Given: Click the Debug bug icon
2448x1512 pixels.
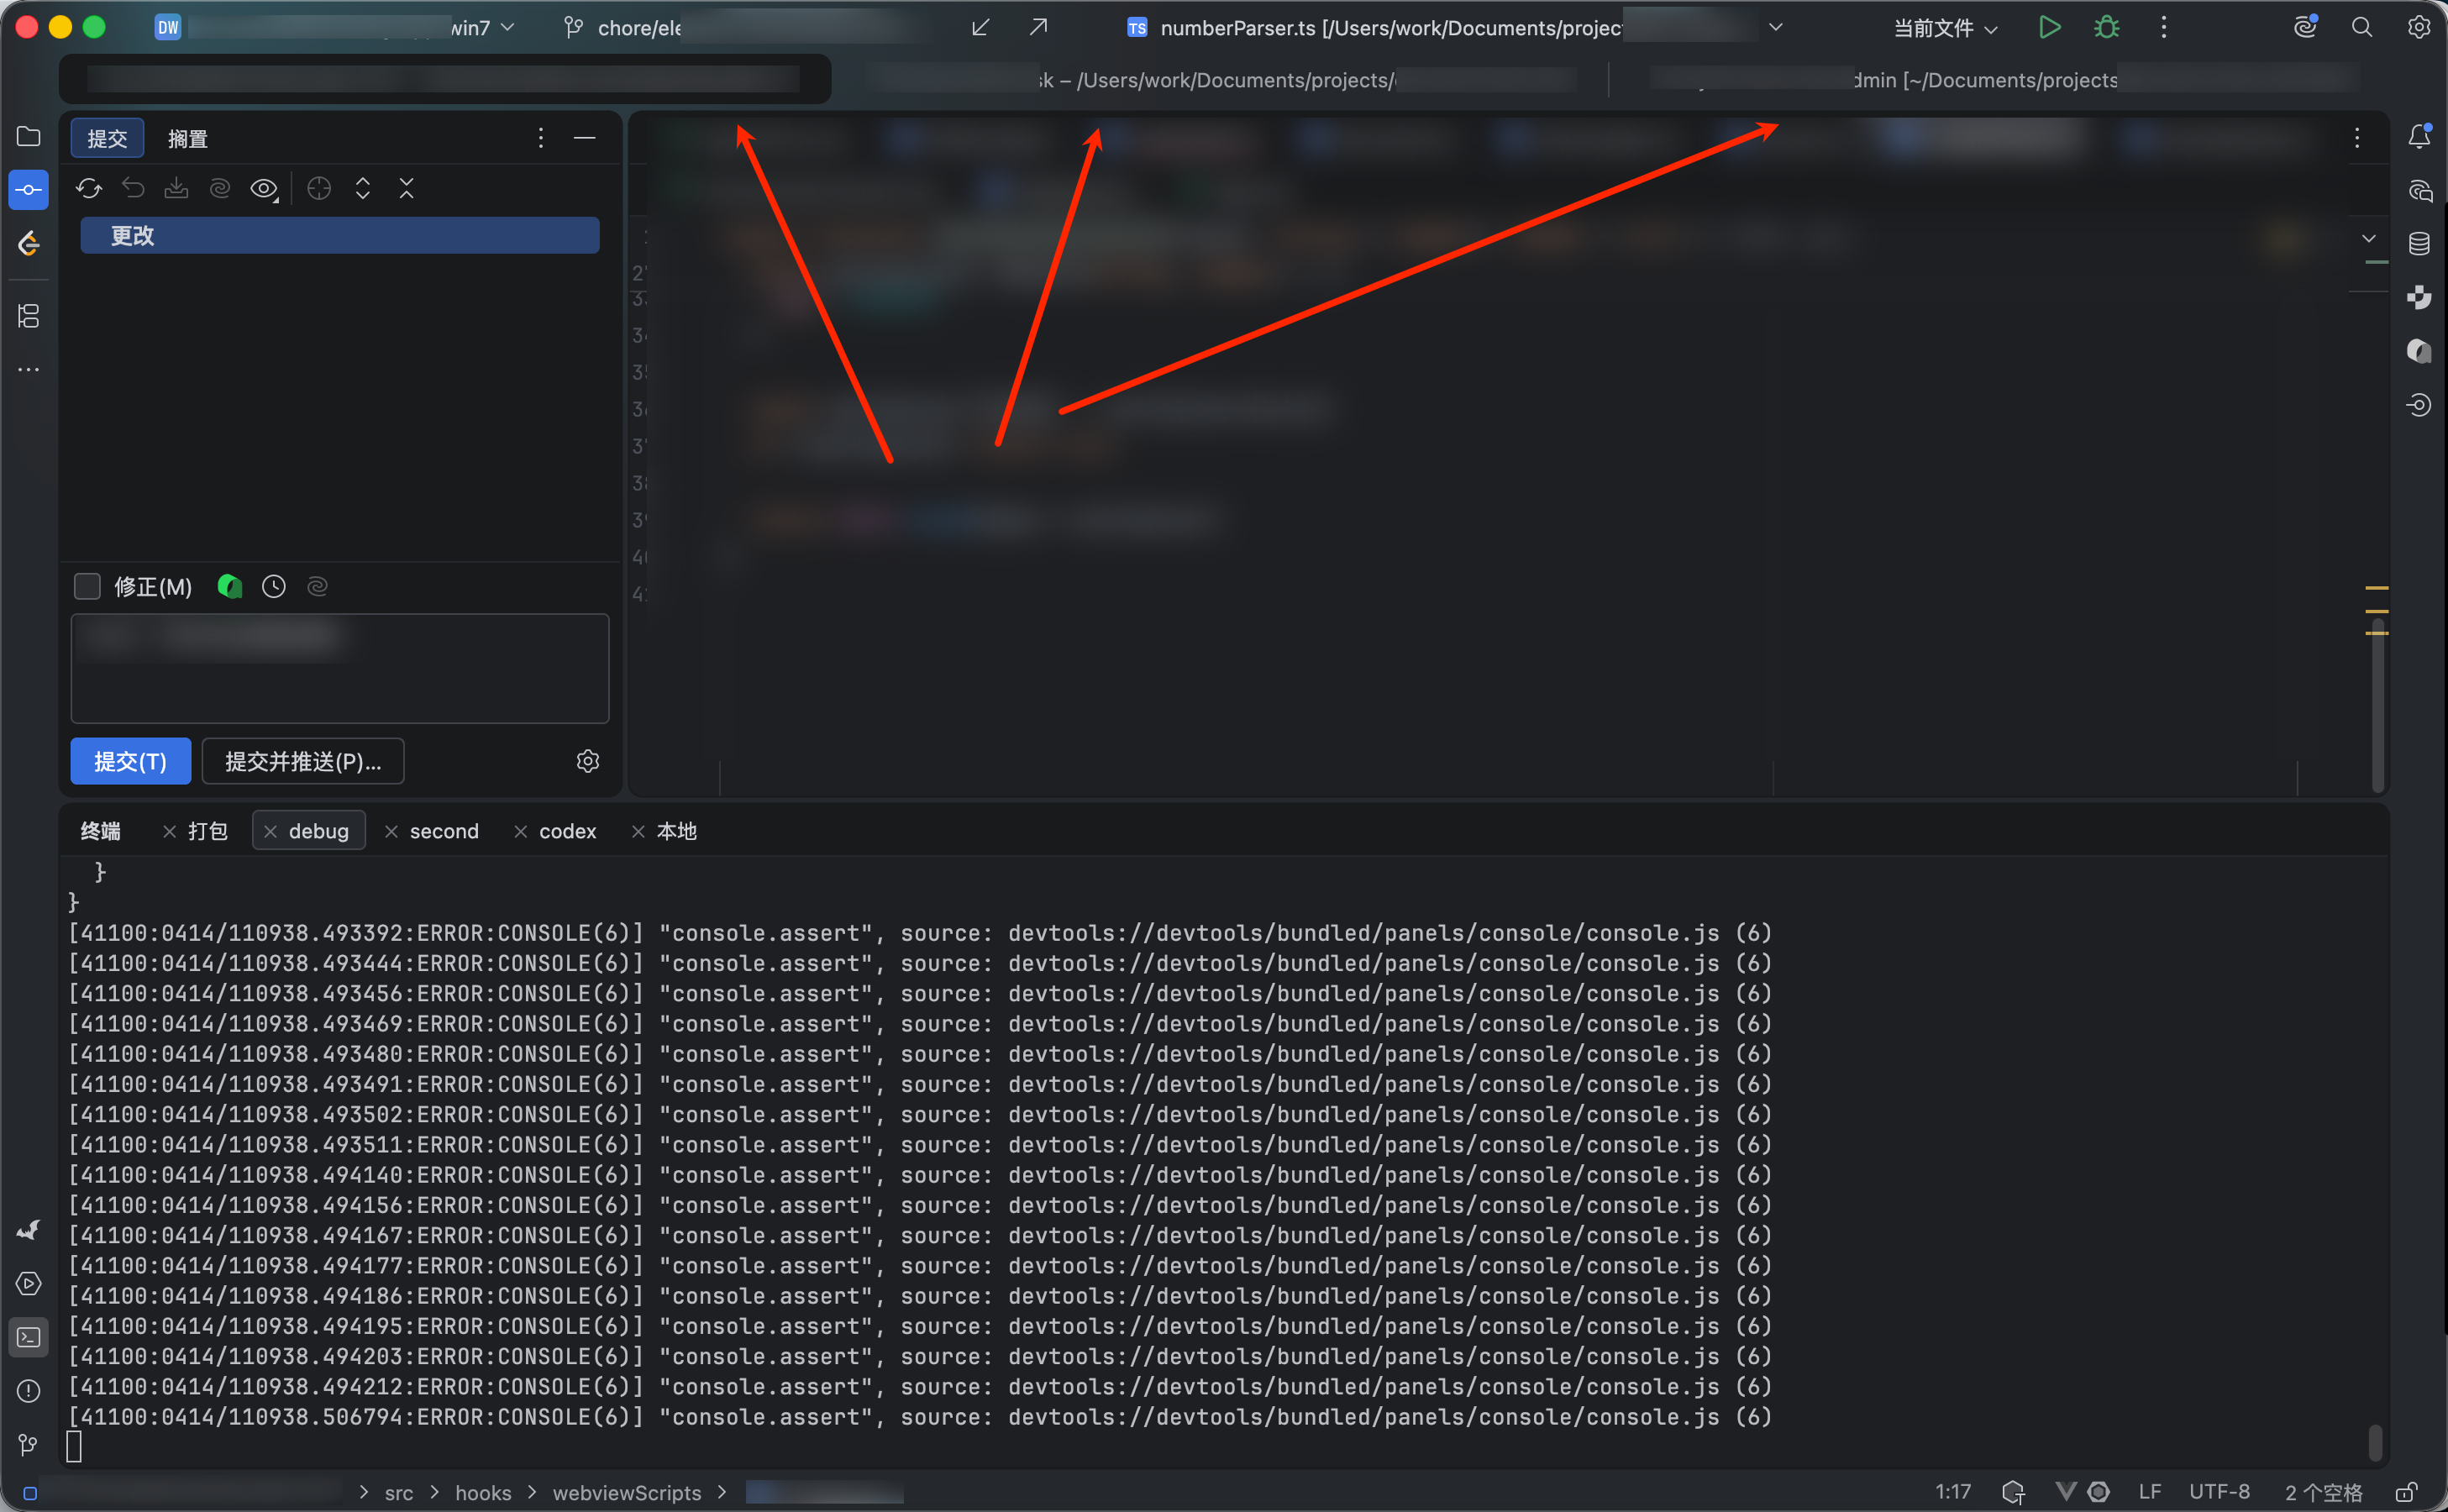Looking at the screenshot, I should click(2106, 28).
